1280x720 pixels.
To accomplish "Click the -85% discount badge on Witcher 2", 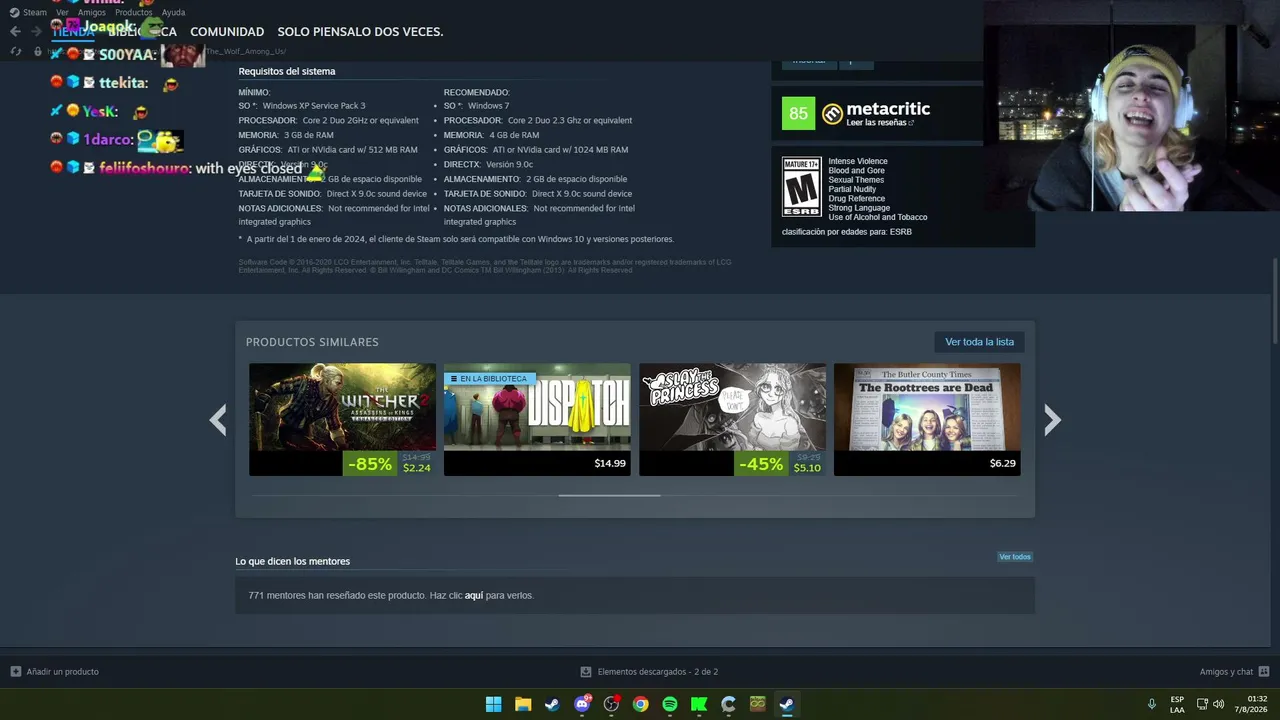I will click(x=370, y=464).
